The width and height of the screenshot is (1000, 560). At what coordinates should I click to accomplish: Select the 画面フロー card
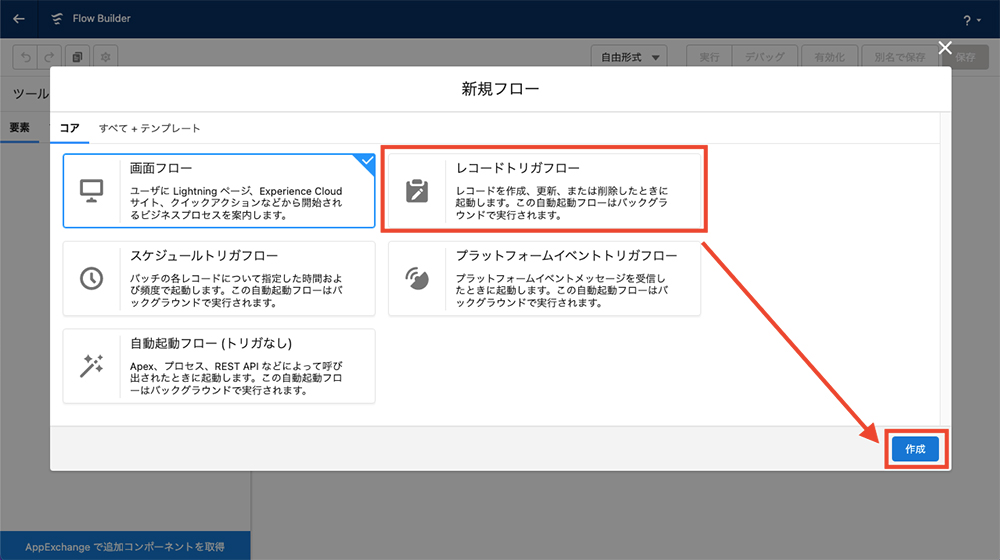point(219,191)
